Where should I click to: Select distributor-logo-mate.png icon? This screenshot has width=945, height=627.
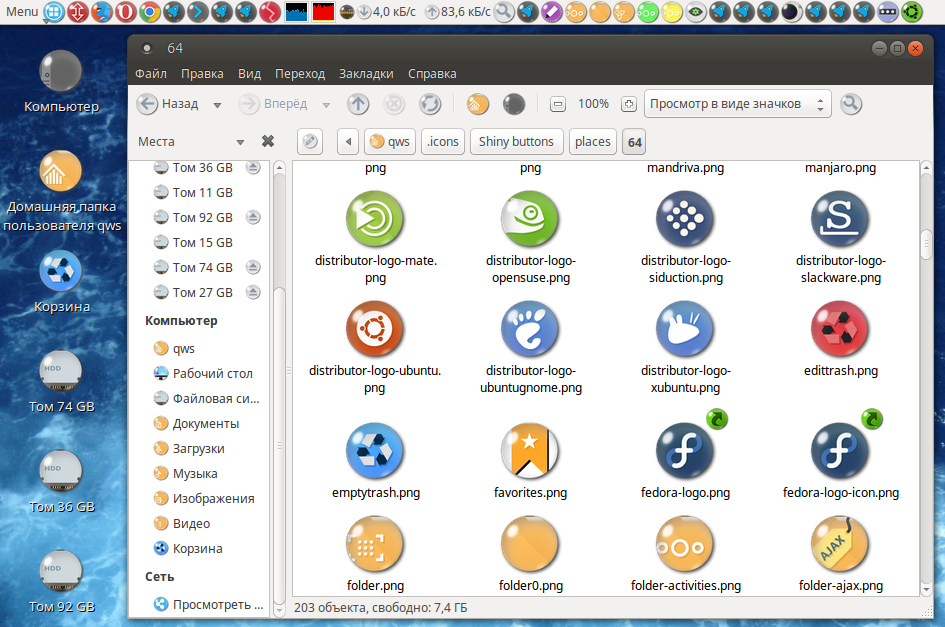[375, 219]
